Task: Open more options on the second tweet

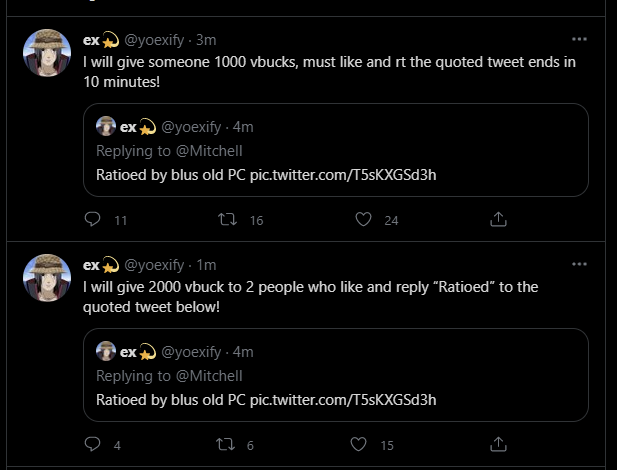Action: [x=579, y=265]
